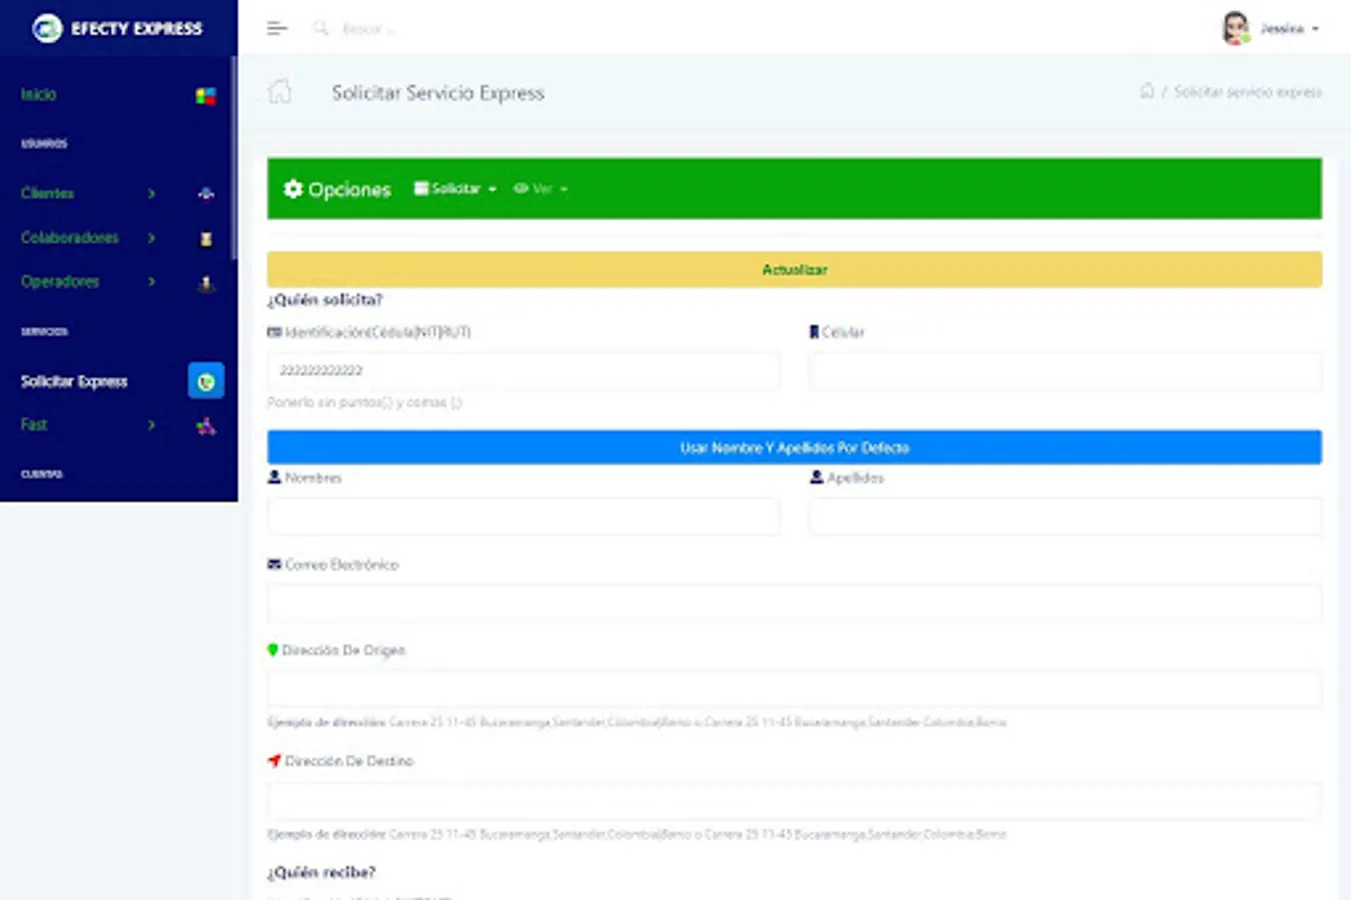This screenshot has width=1351, height=900.
Task: Expand the Fast chevron
Action: 151,425
